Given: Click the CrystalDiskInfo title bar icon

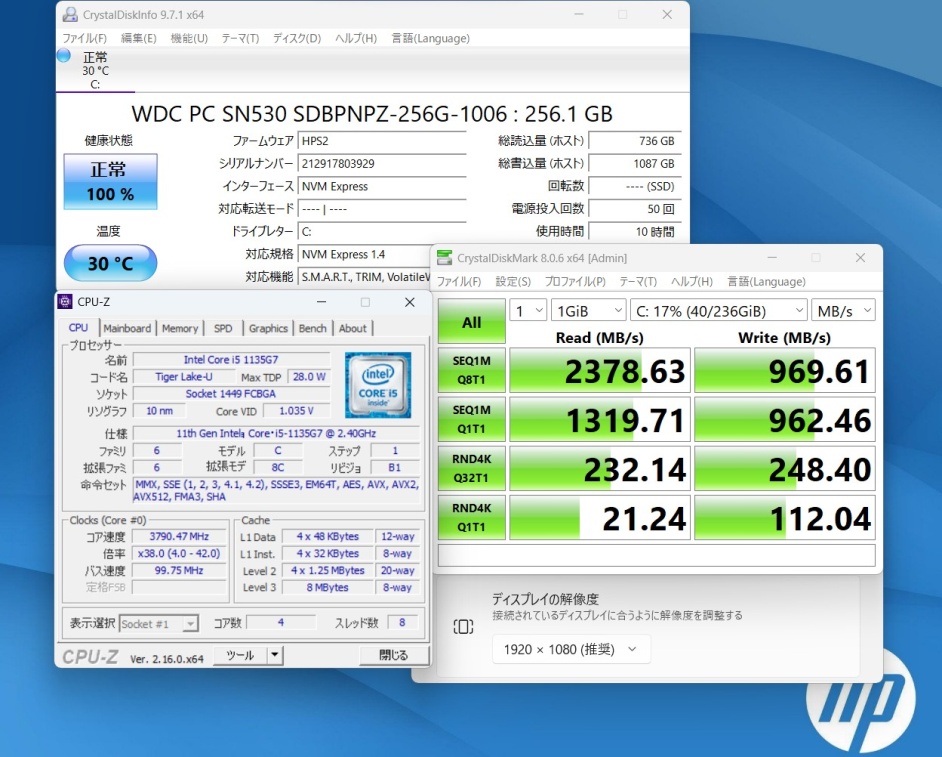Looking at the screenshot, I should coord(70,14).
